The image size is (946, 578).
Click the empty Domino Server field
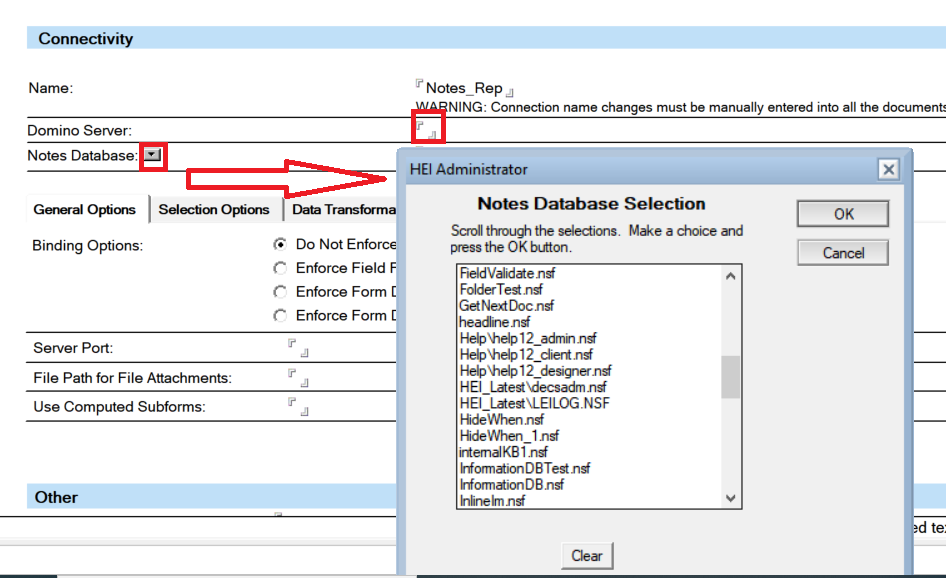pos(427,129)
